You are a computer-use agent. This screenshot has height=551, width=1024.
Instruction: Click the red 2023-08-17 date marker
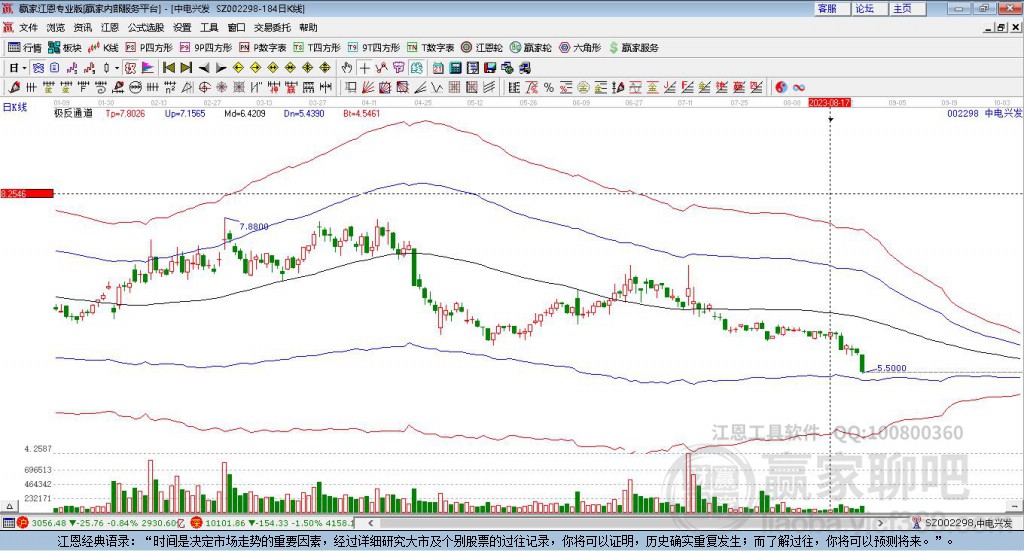click(830, 102)
